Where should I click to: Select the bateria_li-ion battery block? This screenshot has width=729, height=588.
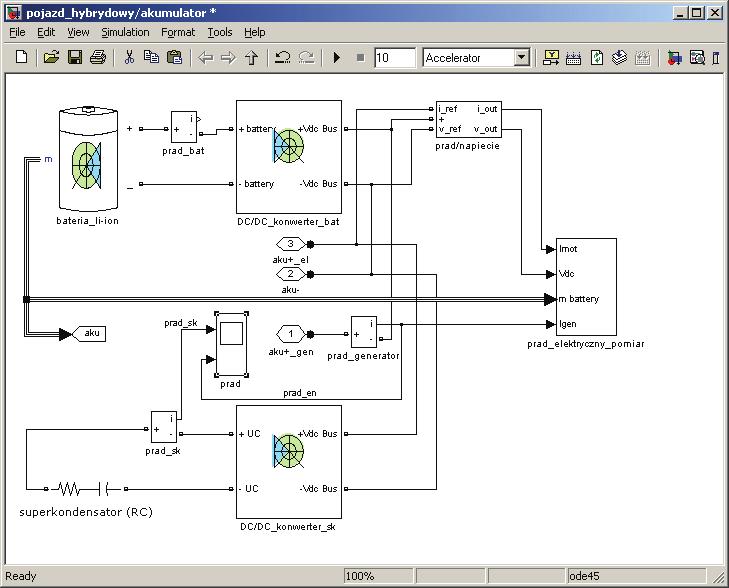(x=88, y=159)
